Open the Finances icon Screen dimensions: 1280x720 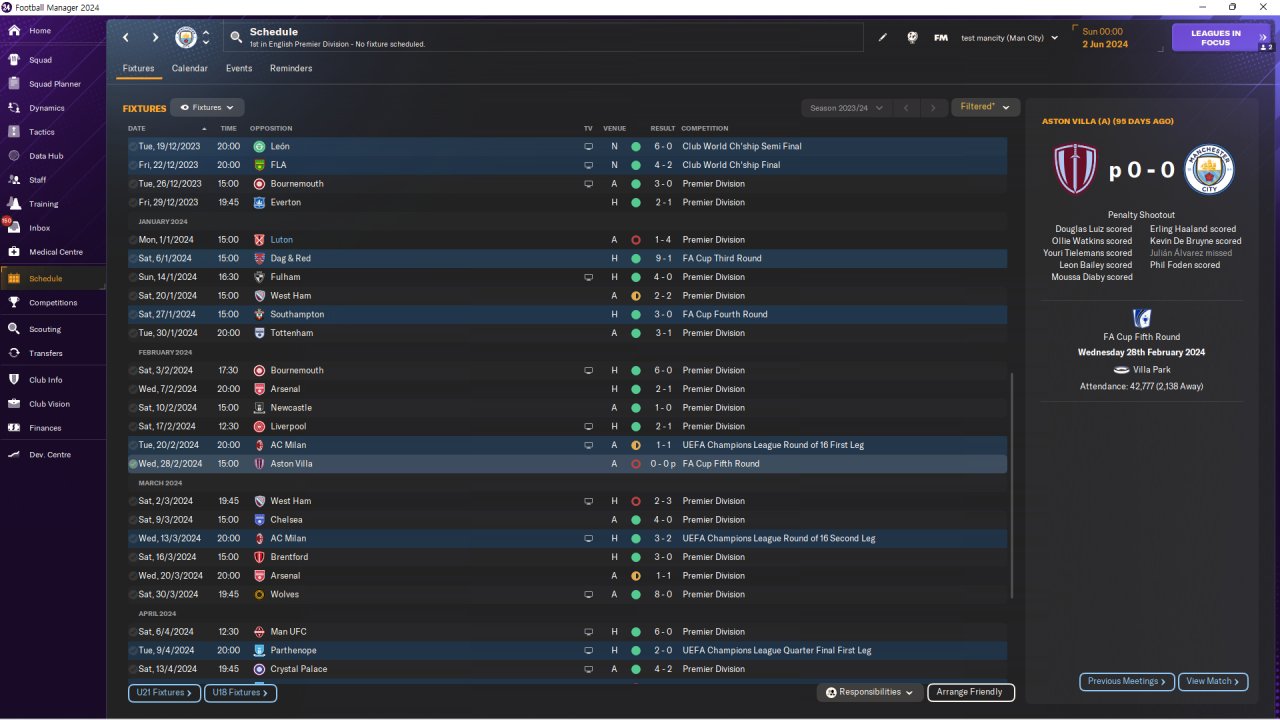tap(14, 428)
